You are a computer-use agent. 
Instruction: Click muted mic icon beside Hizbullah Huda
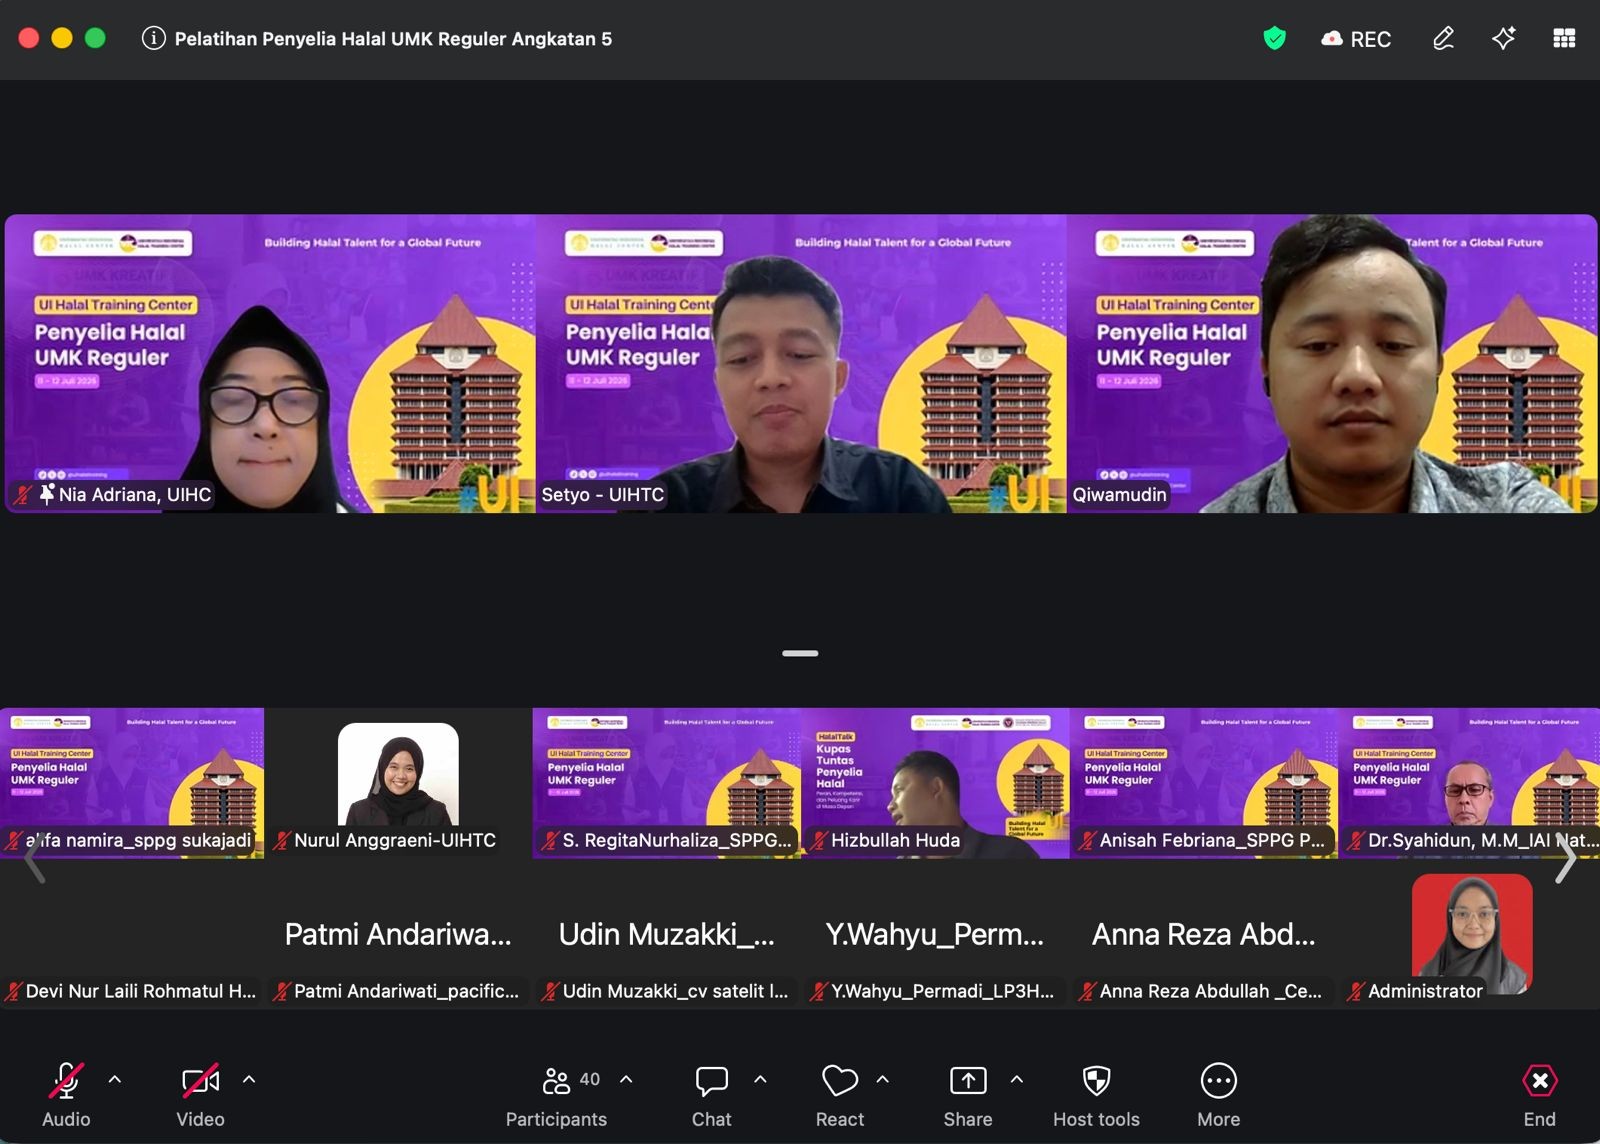[820, 841]
